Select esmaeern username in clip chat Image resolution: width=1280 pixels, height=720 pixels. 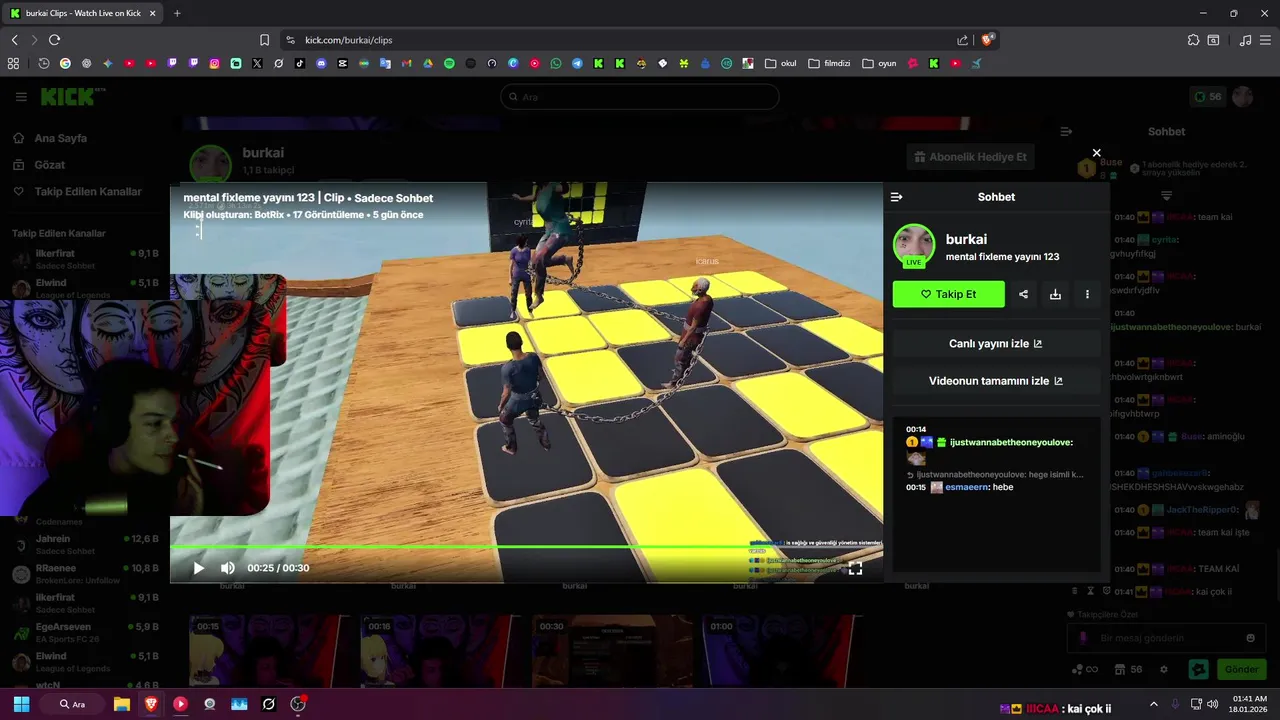coord(966,487)
